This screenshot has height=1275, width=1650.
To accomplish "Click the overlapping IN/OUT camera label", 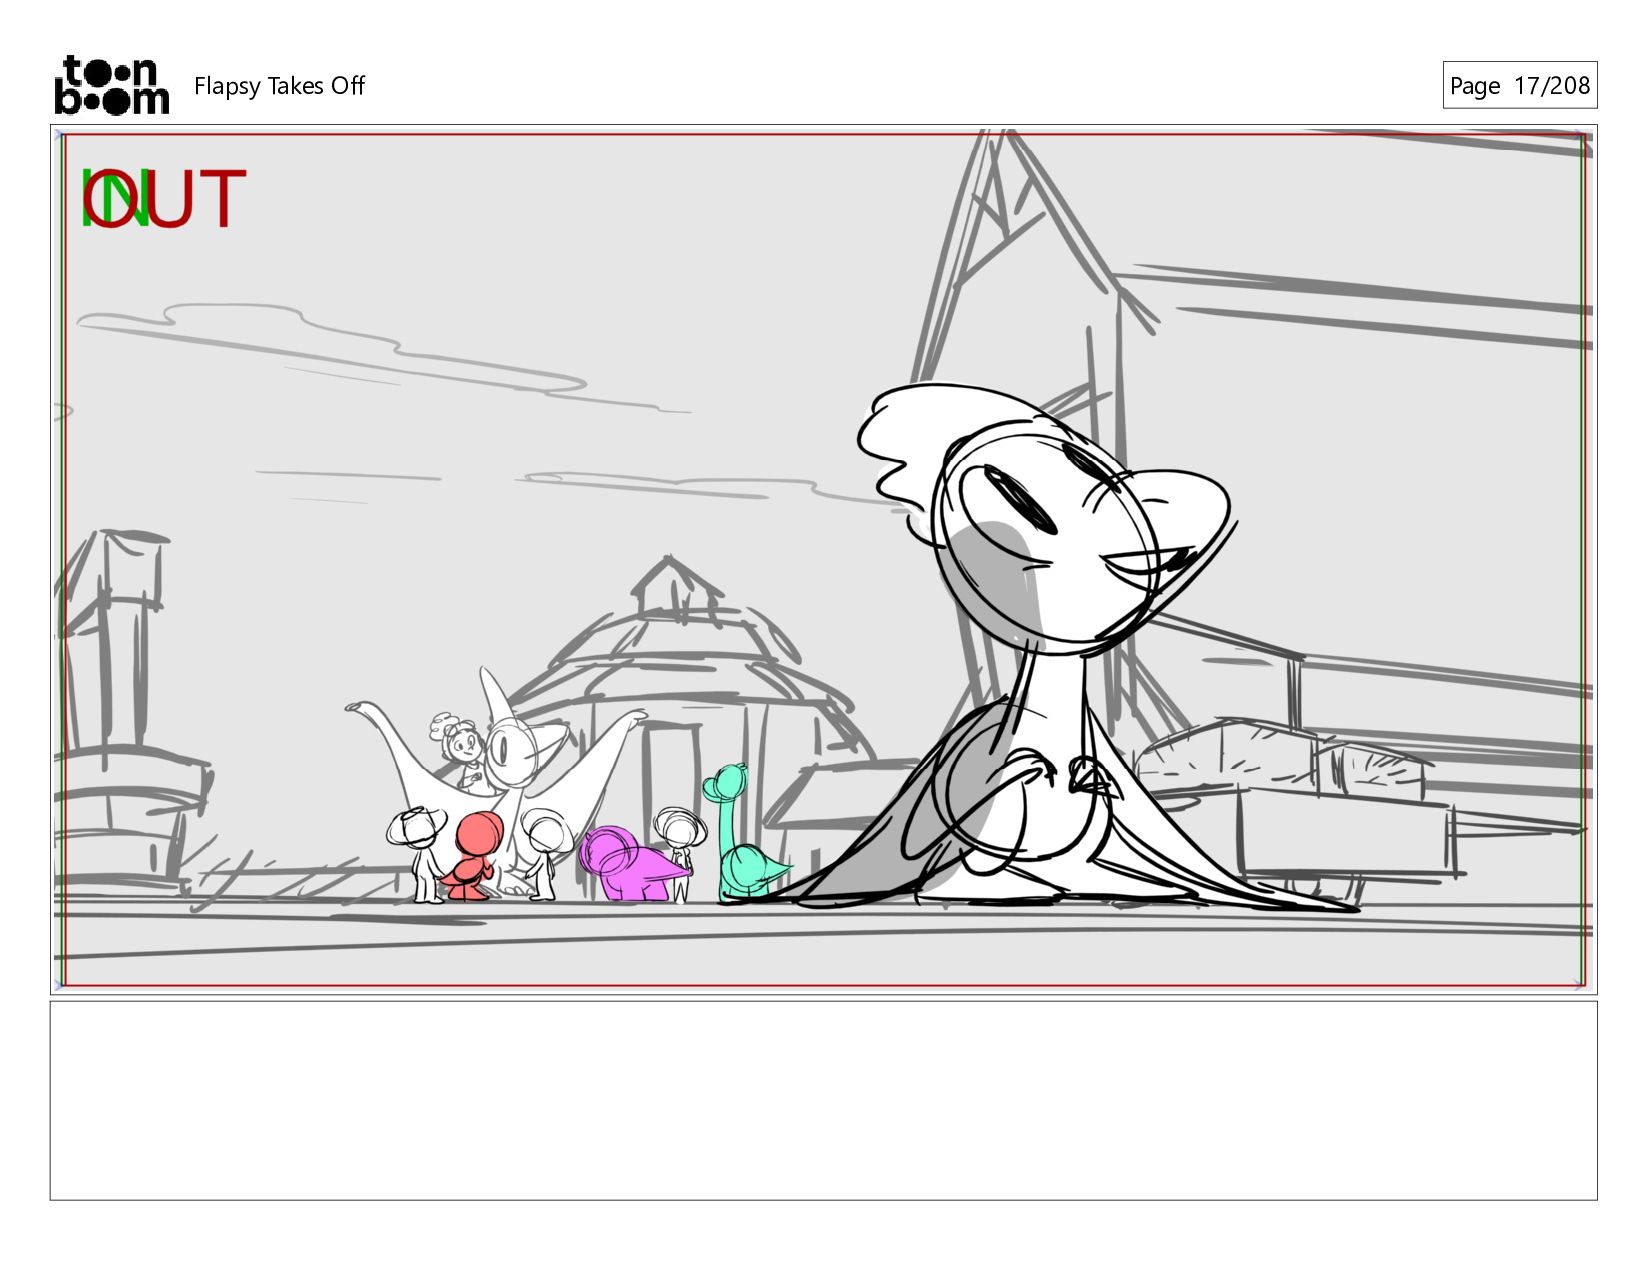I will pyautogui.click(x=163, y=198).
